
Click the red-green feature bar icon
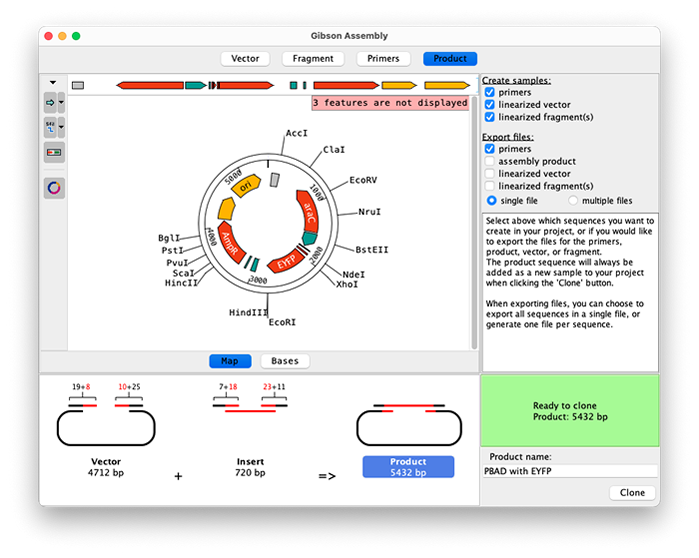pos(54,152)
